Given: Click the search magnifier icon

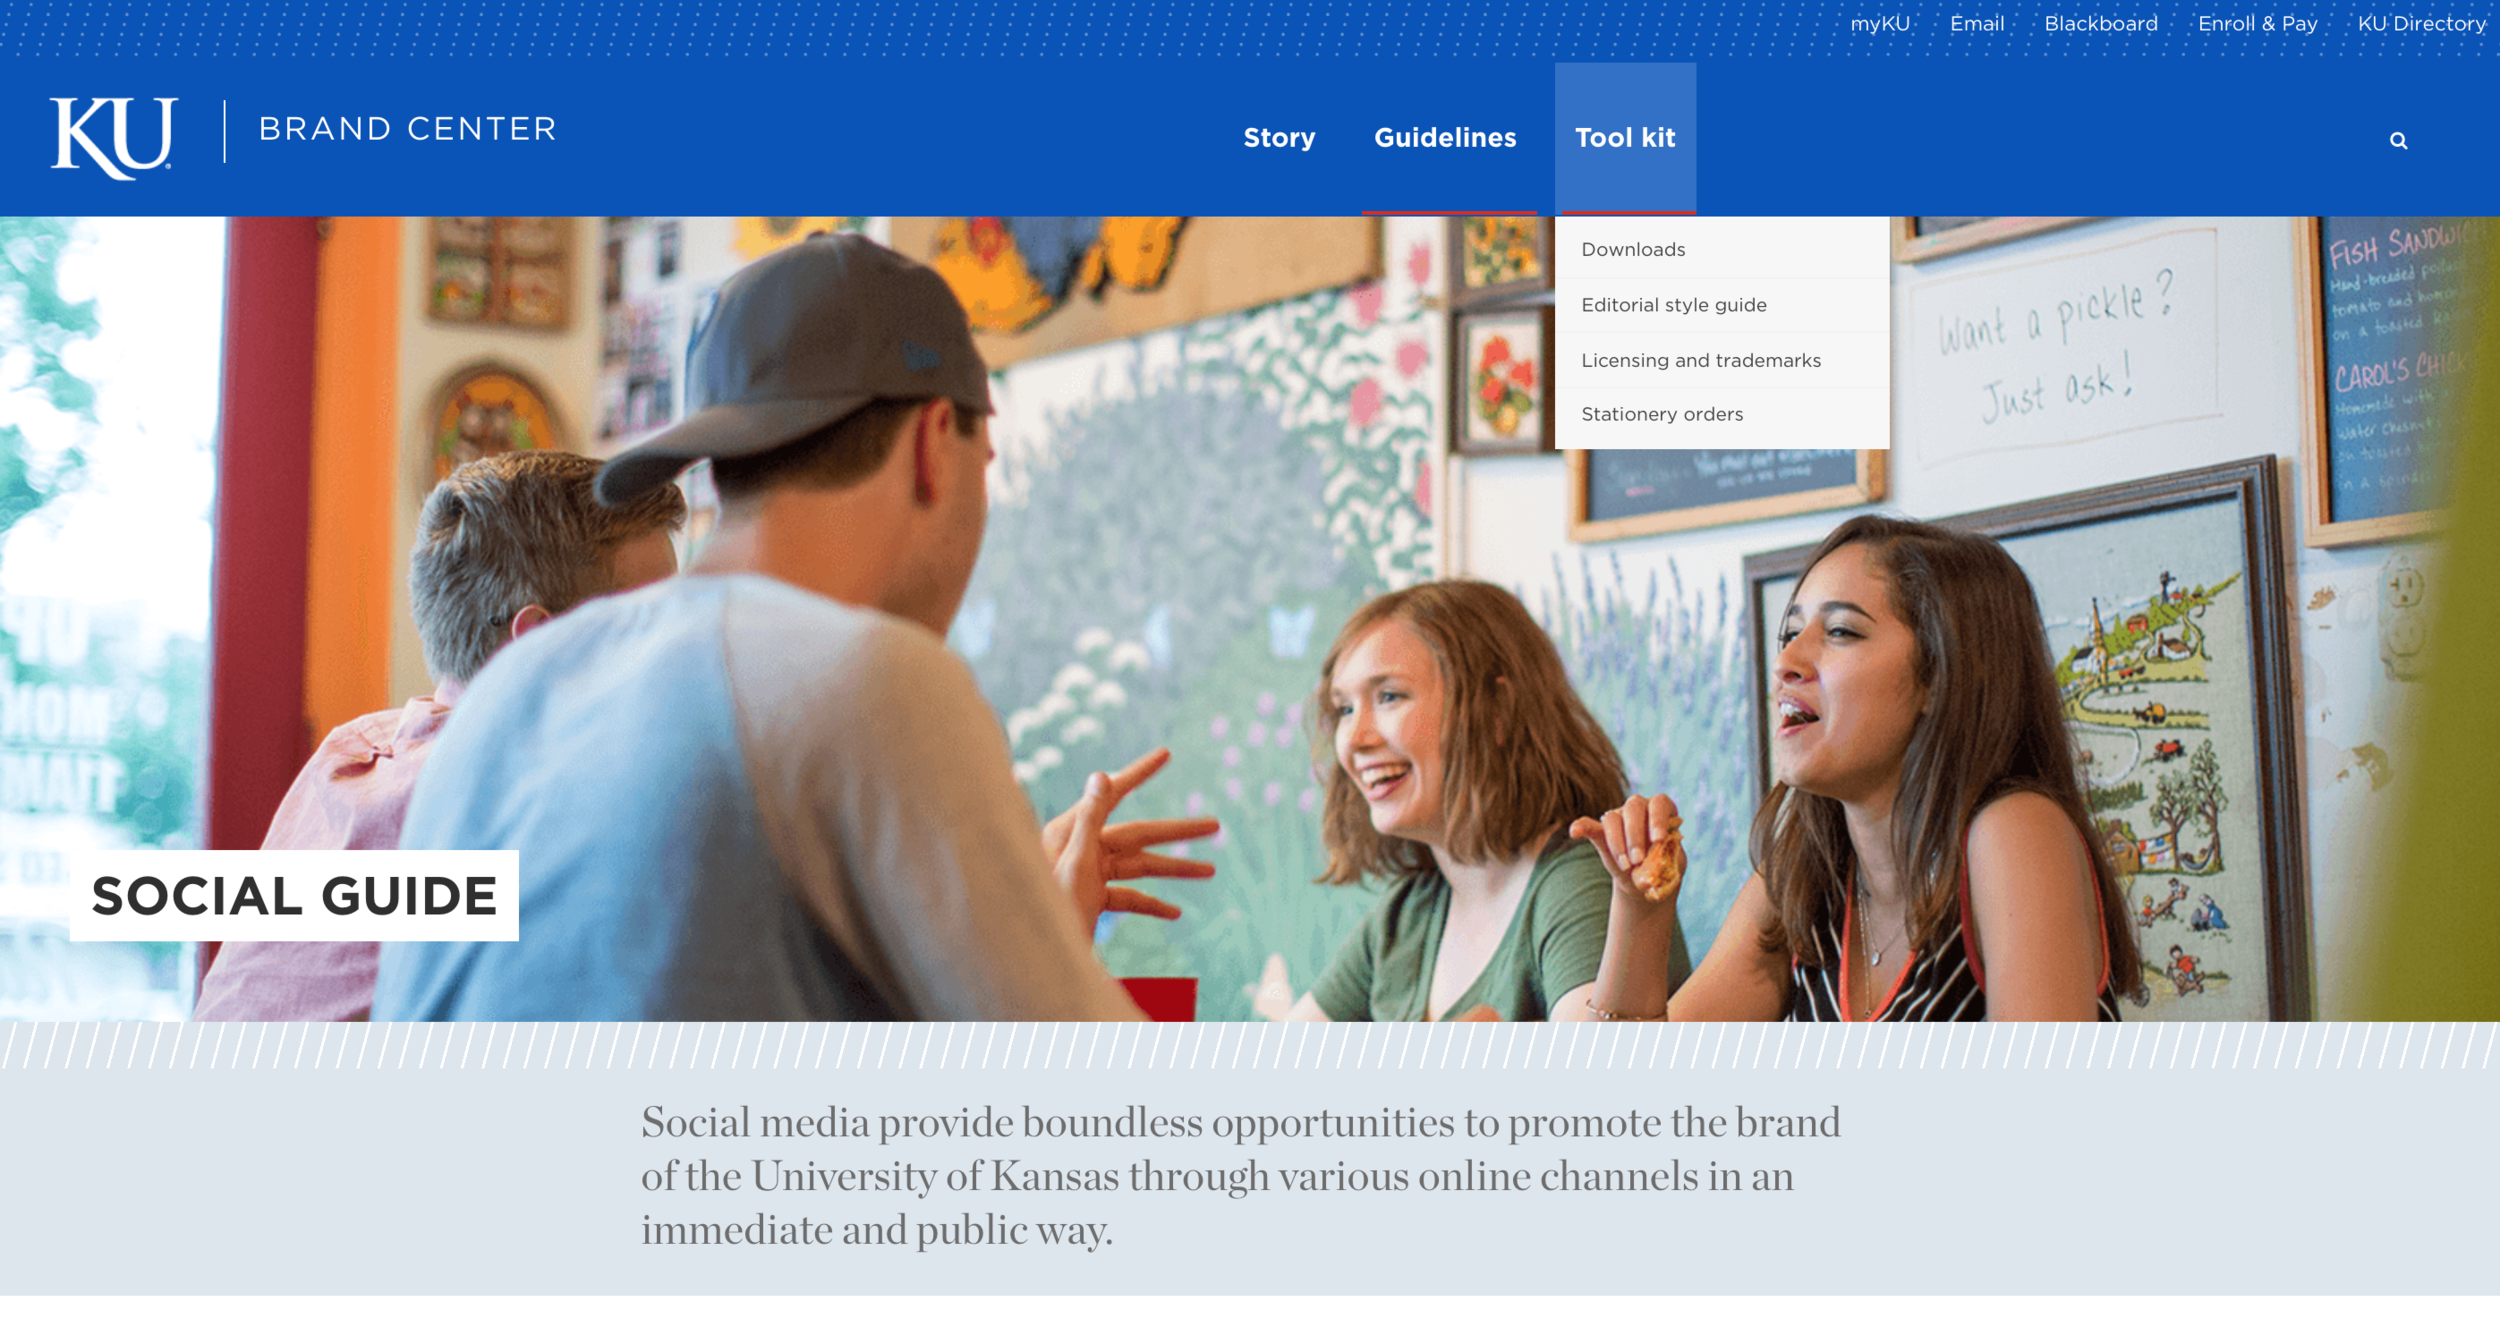Looking at the screenshot, I should point(2398,141).
